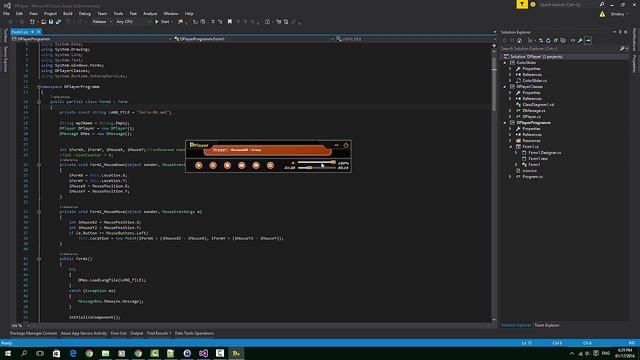Viewport: 640px width, 360px height.
Task: Seek using the DPlayer track position slider
Action: 317,168
